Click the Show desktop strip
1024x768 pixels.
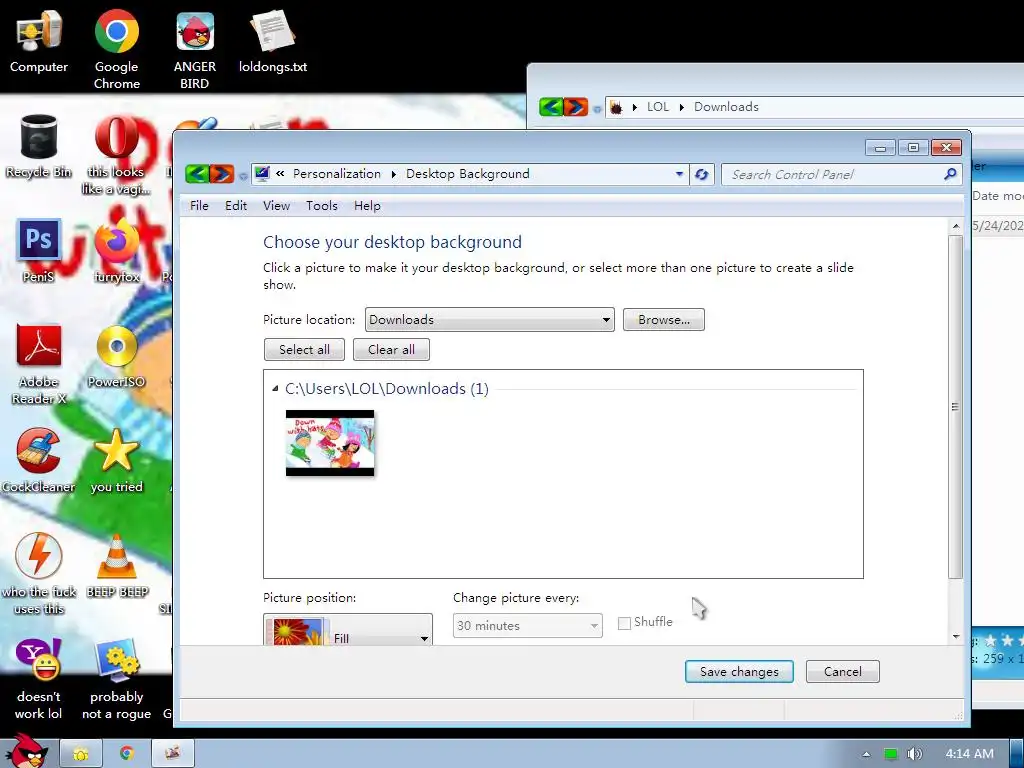point(1017,754)
